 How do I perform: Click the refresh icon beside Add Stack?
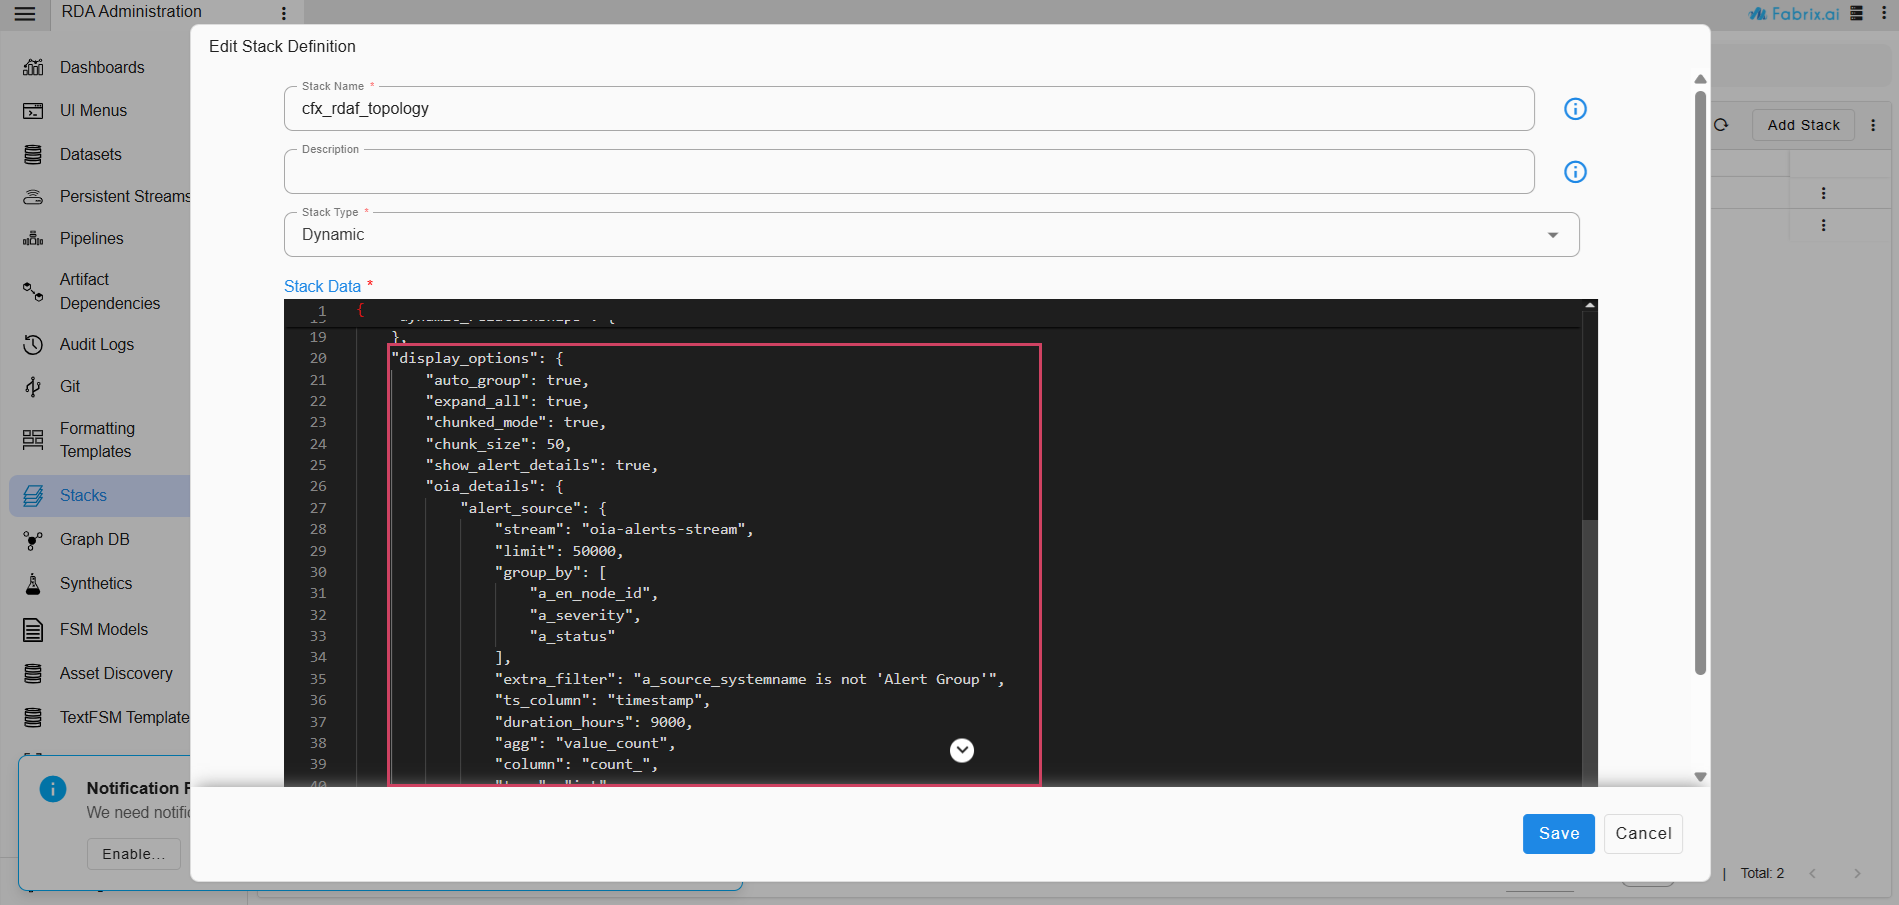pos(1721,125)
